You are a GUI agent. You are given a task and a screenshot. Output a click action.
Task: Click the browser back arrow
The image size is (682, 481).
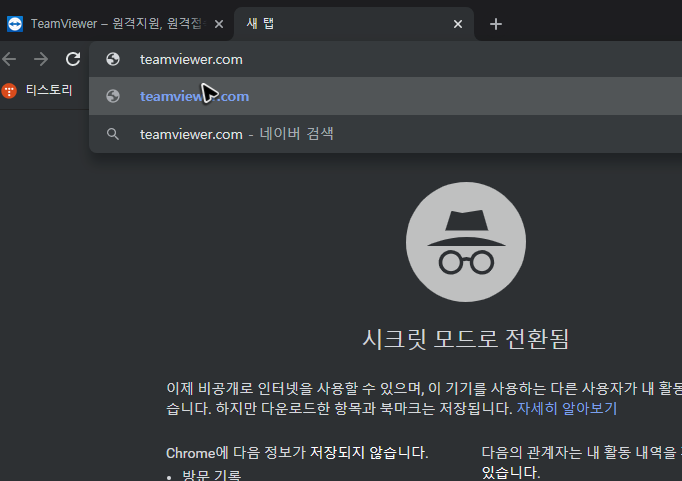pyautogui.click(x=9, y=59)
